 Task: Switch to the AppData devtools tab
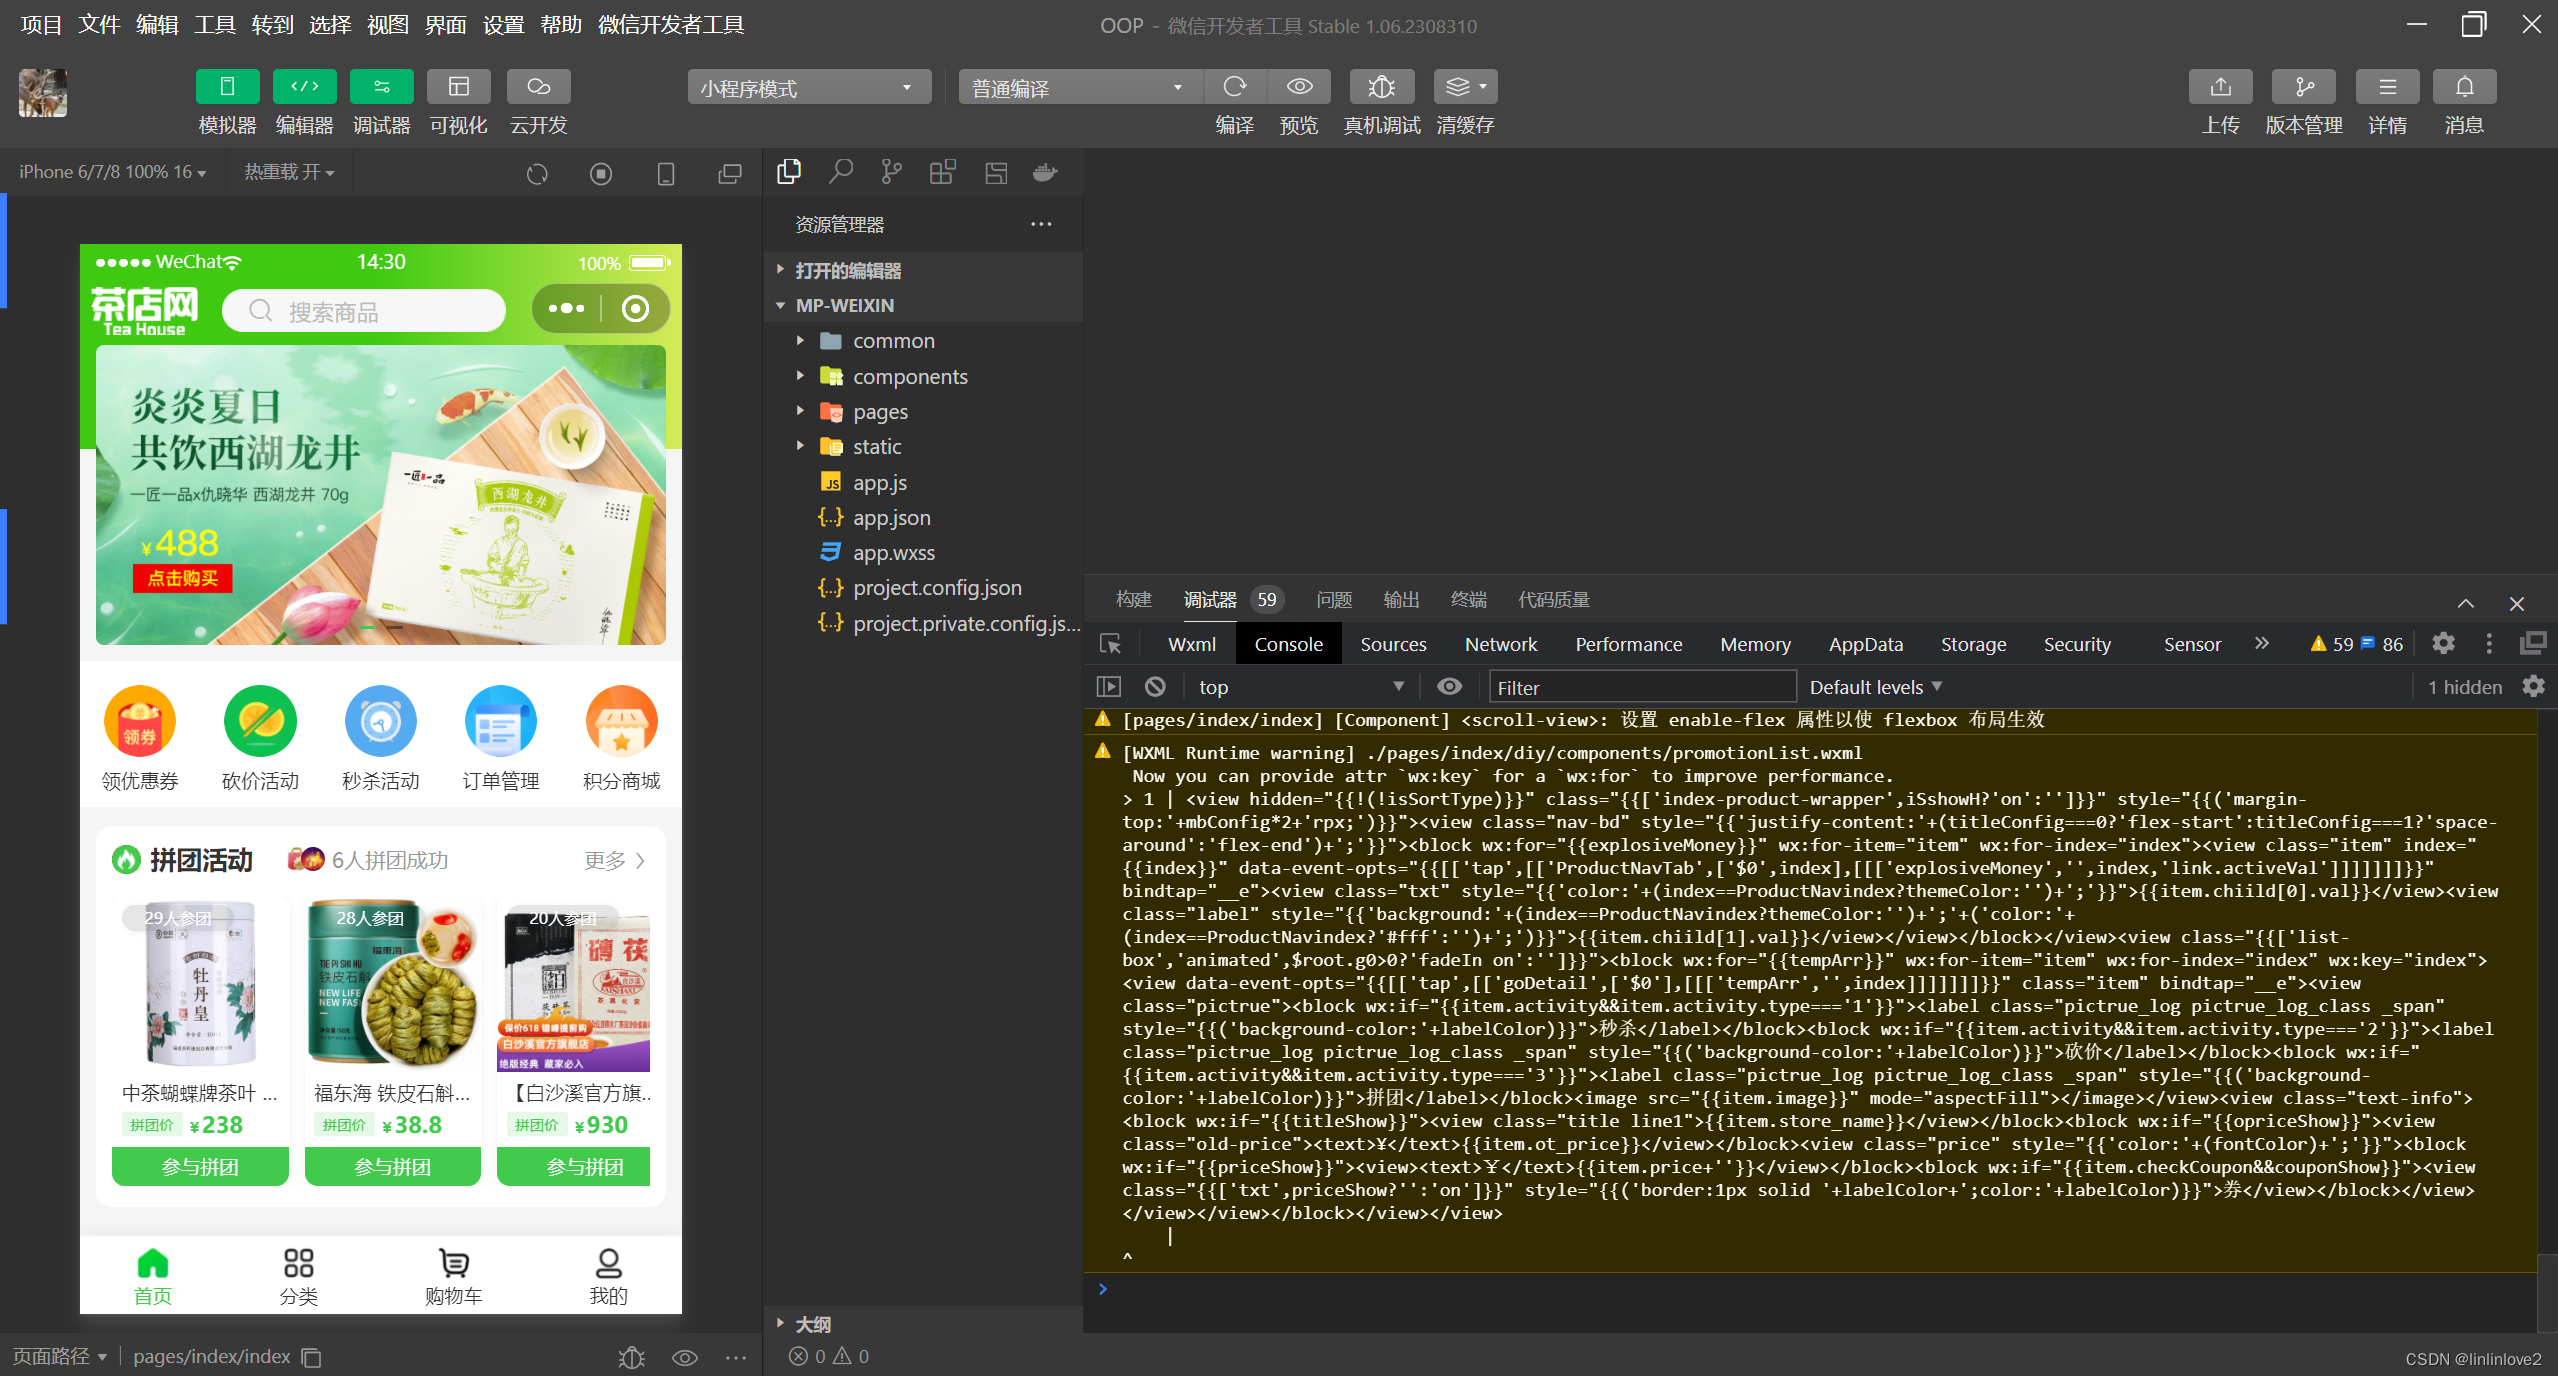(x=1865, y=644)
